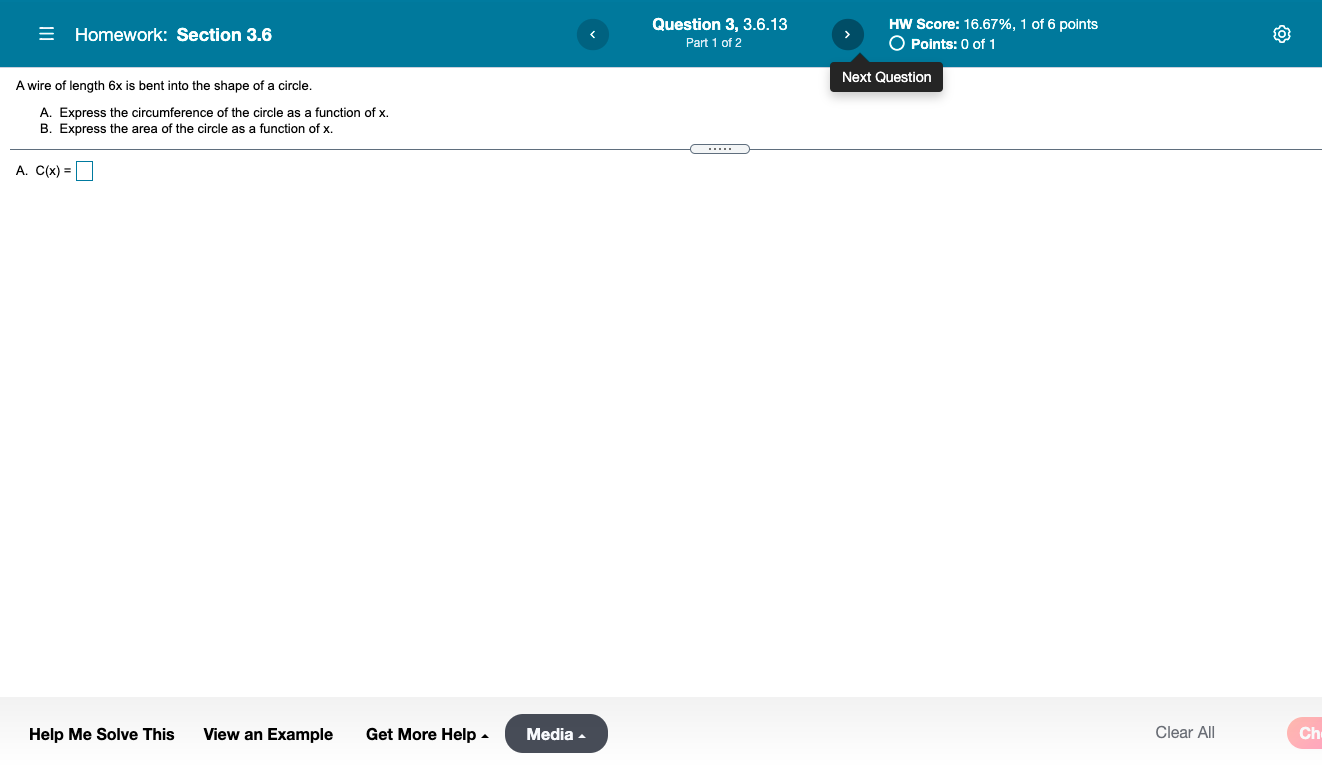Click the C(x) answer input box

pos(84,171)
